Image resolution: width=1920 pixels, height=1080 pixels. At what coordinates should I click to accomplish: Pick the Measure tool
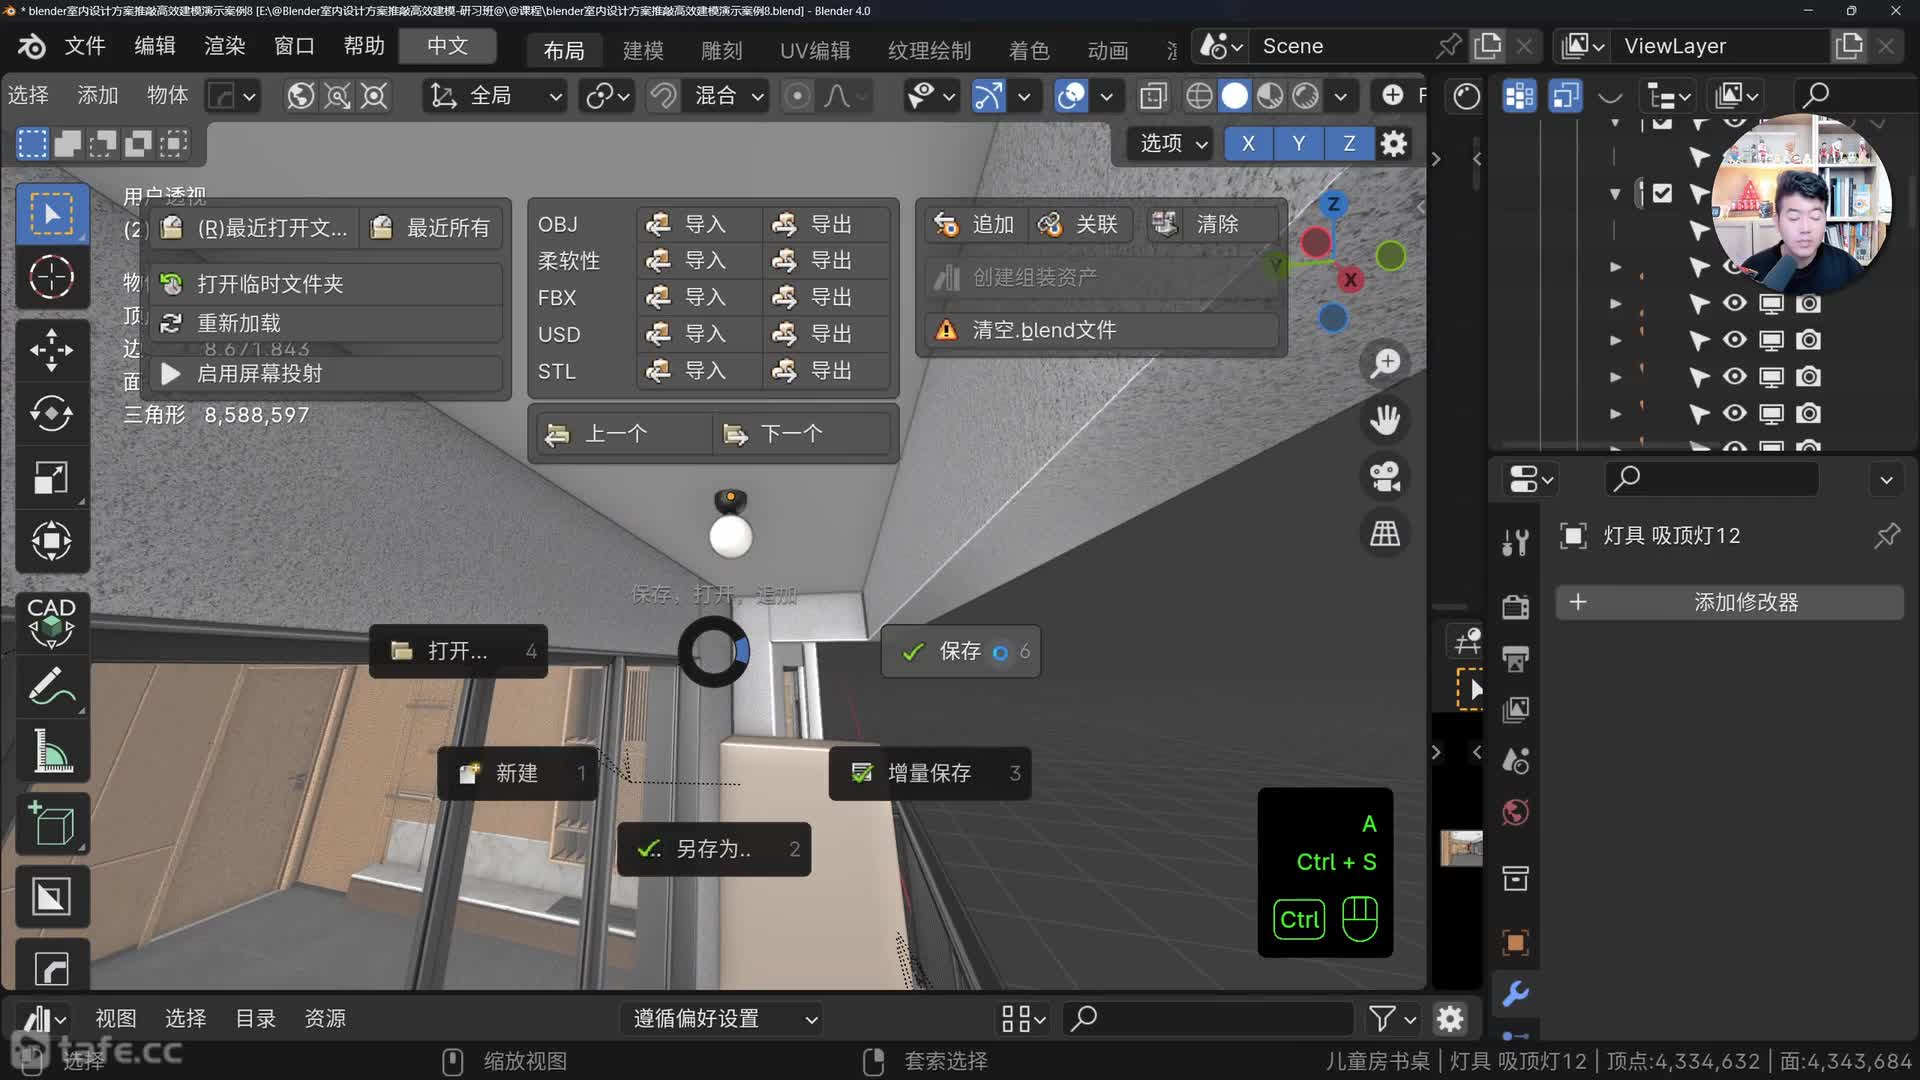coord(51,751)
